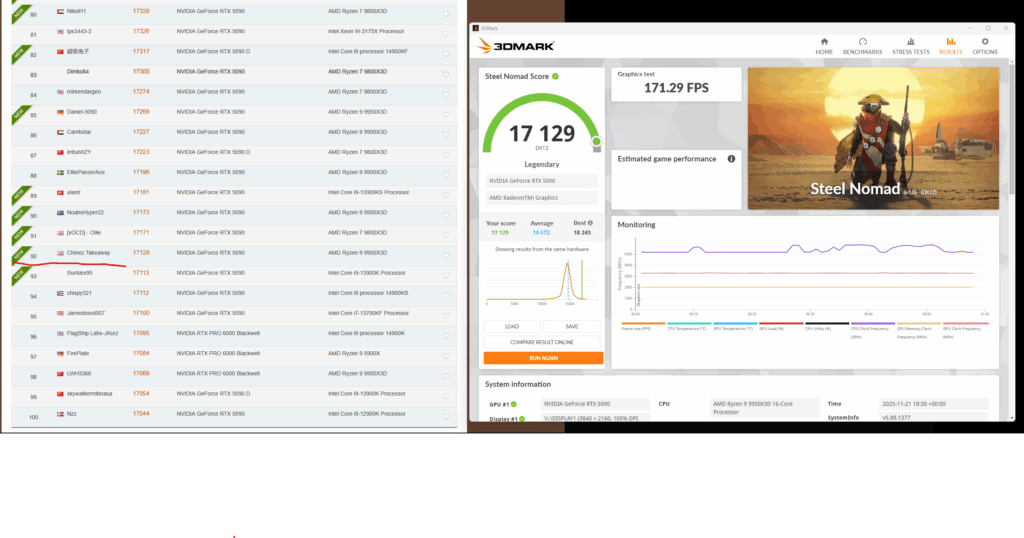Screen dimensions: 1024x538
Task: Click the Swedish flag beside ElitePanzerAce
Action: [60, 172]
